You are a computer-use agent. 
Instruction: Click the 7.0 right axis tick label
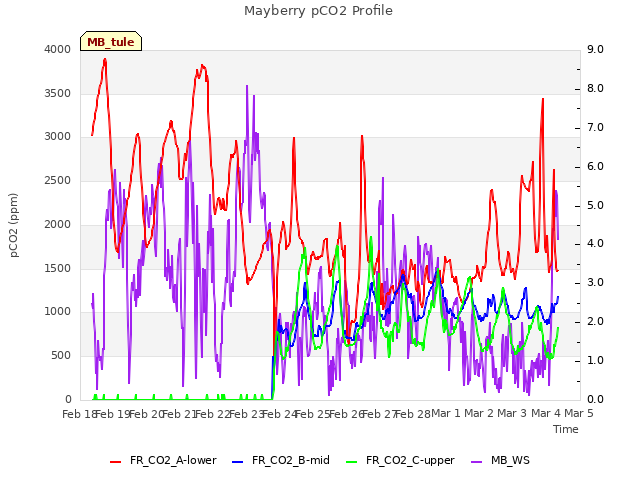595,127
